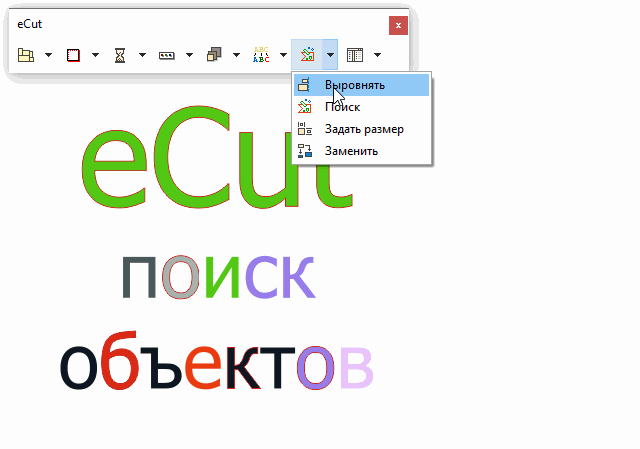Click the search icon next to Поиск
The image size is (640, 449).
(304, 107)
